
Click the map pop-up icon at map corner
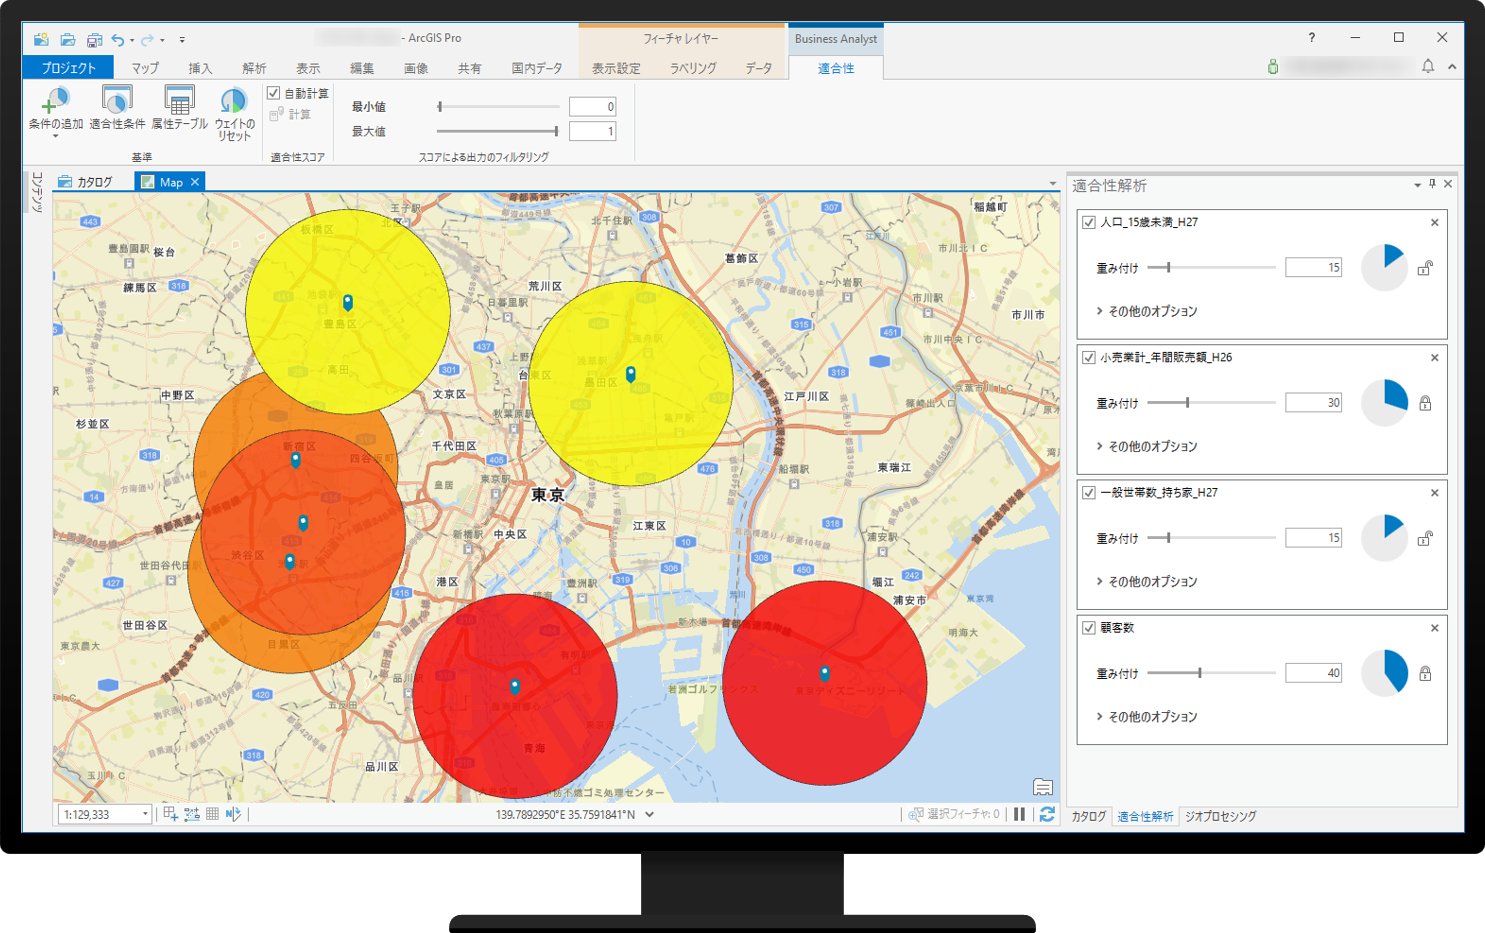(x=1043, y=787)
